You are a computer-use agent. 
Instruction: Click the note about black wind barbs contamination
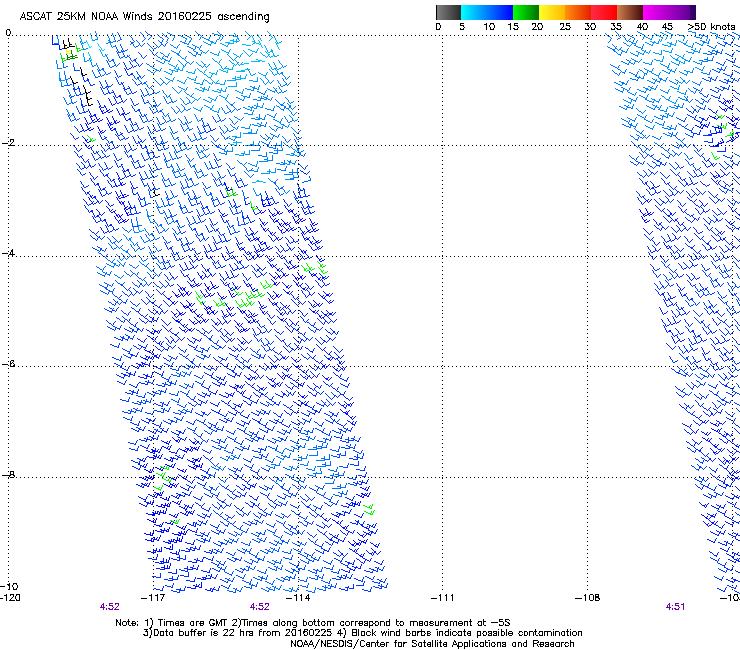(460, 633)
